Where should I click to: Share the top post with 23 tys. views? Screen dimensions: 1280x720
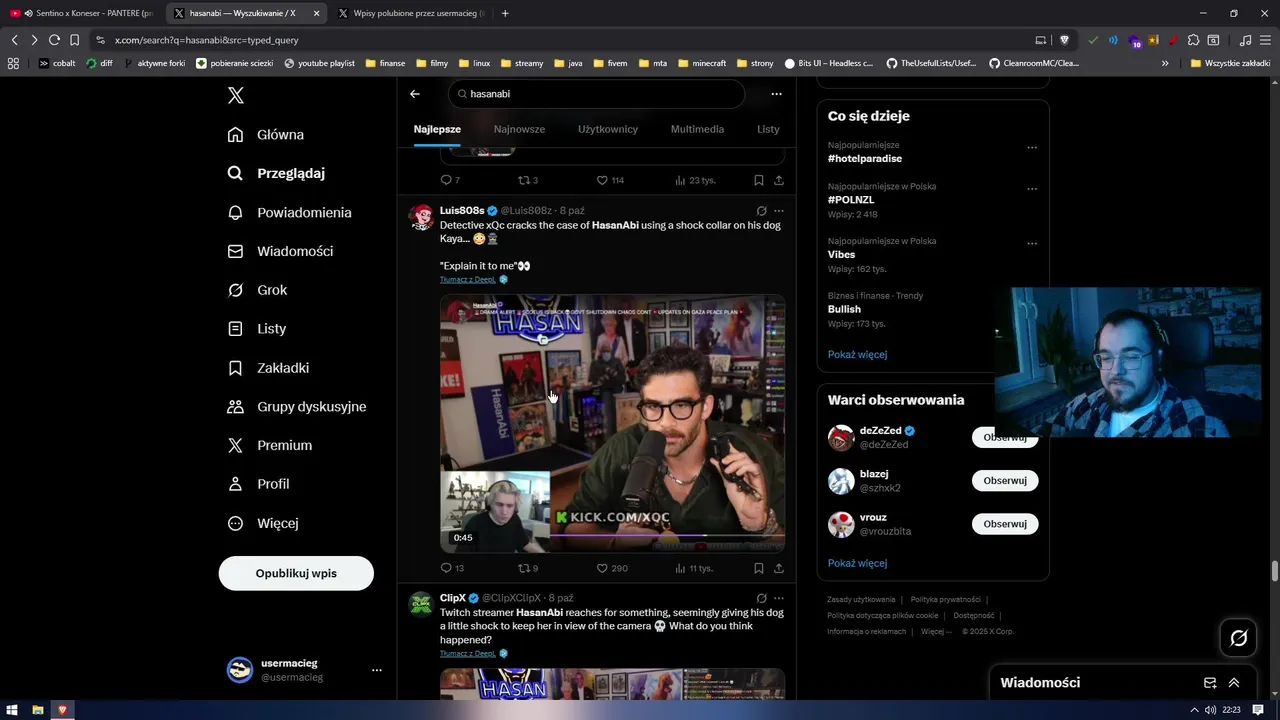tap(779, 180)
